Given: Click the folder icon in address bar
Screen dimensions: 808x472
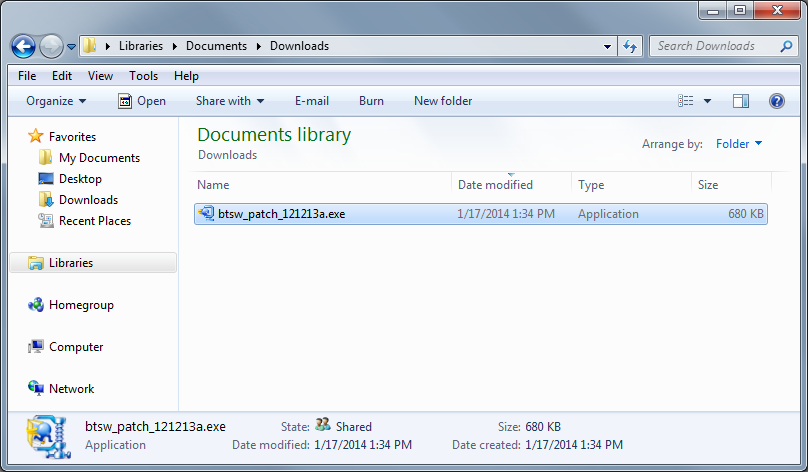Looking at the screenshot, I should coord(90,46).
